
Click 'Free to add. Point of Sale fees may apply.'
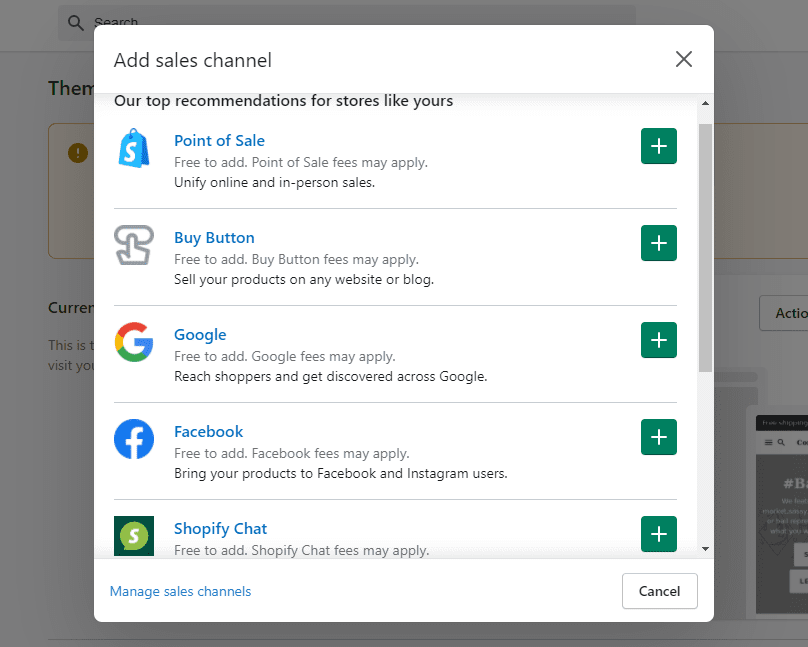[x=301, y=163]
